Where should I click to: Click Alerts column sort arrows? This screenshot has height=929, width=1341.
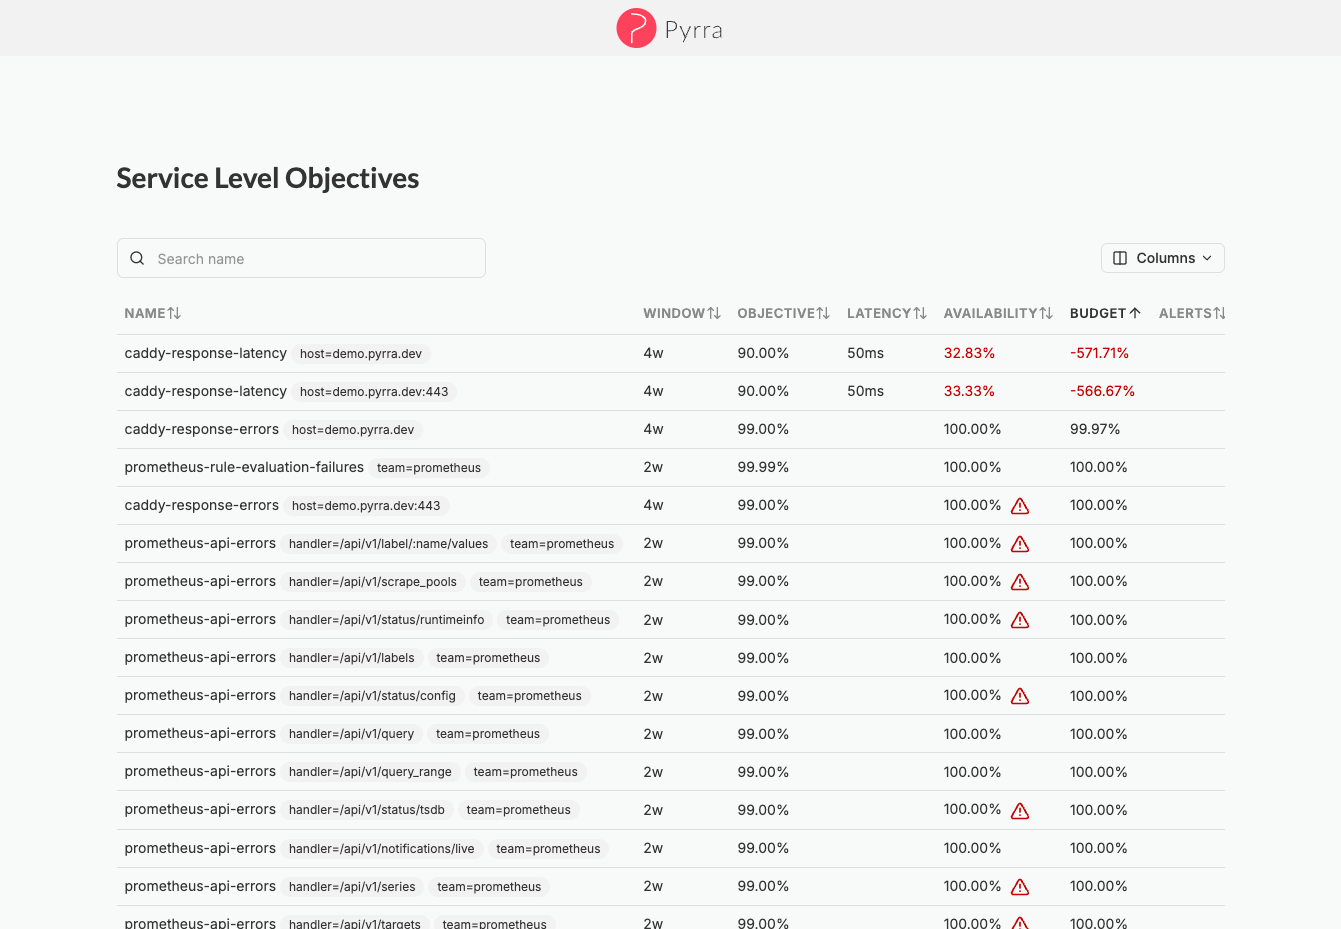pos(1219,313)
